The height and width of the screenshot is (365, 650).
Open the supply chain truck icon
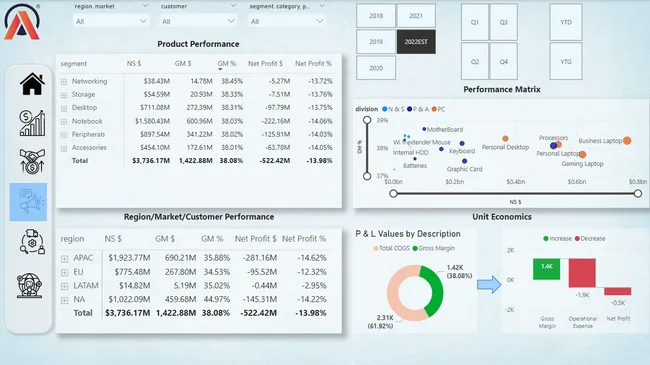click(32, 241)
